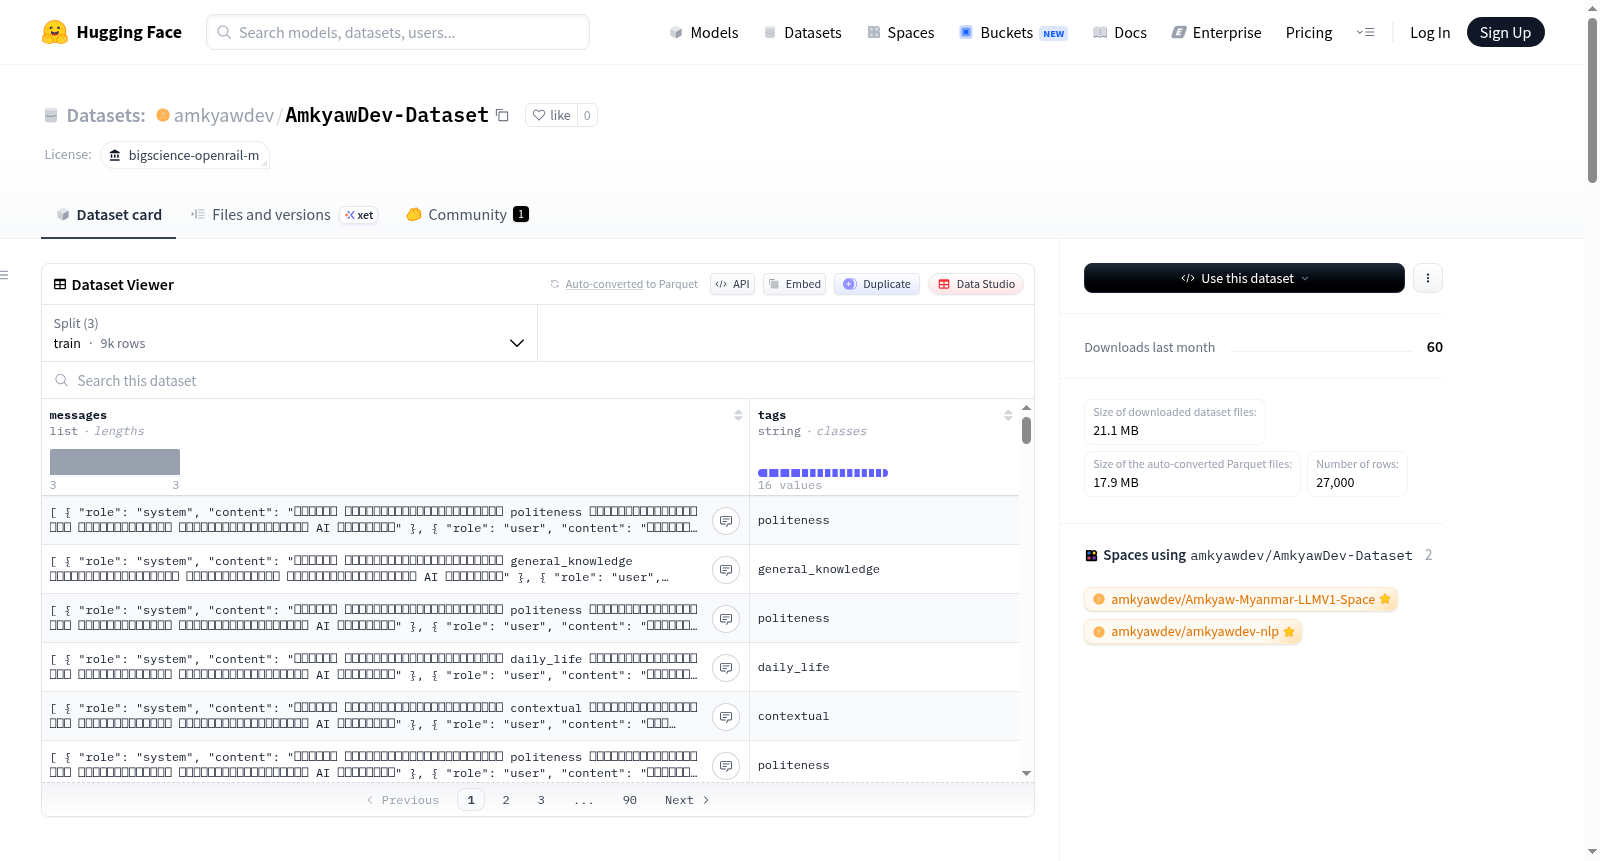The width and height of the screenshot is (1600, 861).
Task: Click the table's scroll-up arrow
Action: coord(1026,408)
